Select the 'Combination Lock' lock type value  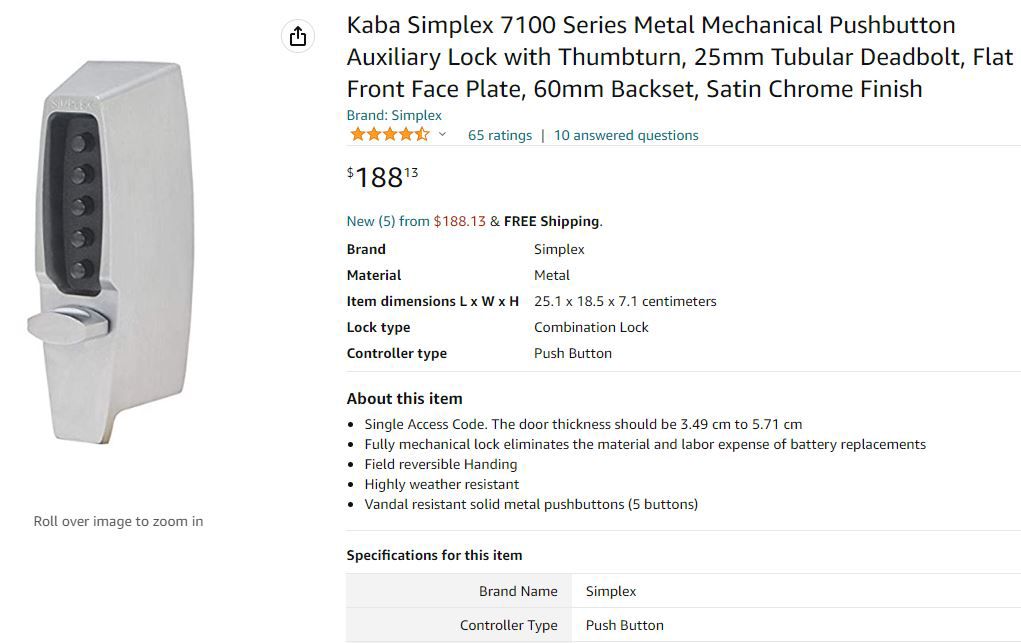[x=591, y=327]
